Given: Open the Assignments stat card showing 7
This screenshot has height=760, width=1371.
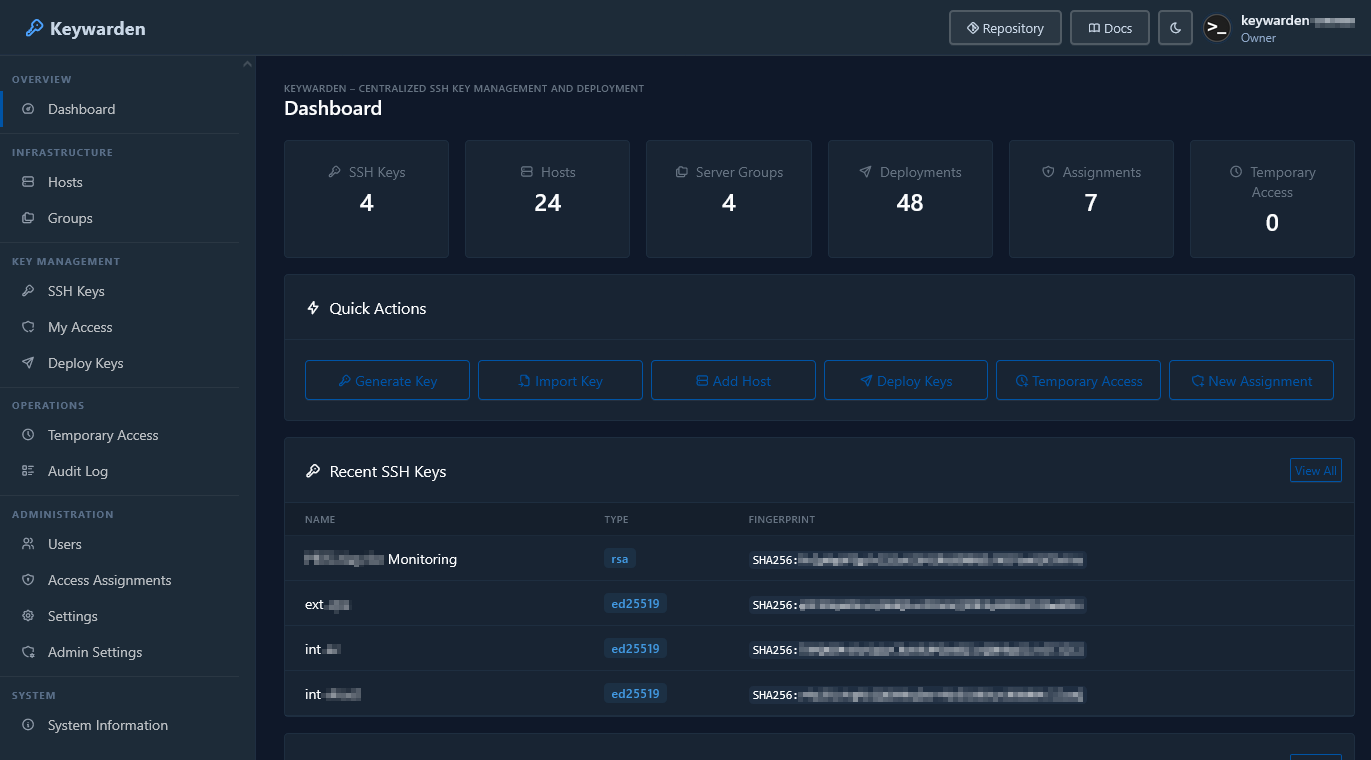Looking at the screenshot, I should tap(1091, 199).
